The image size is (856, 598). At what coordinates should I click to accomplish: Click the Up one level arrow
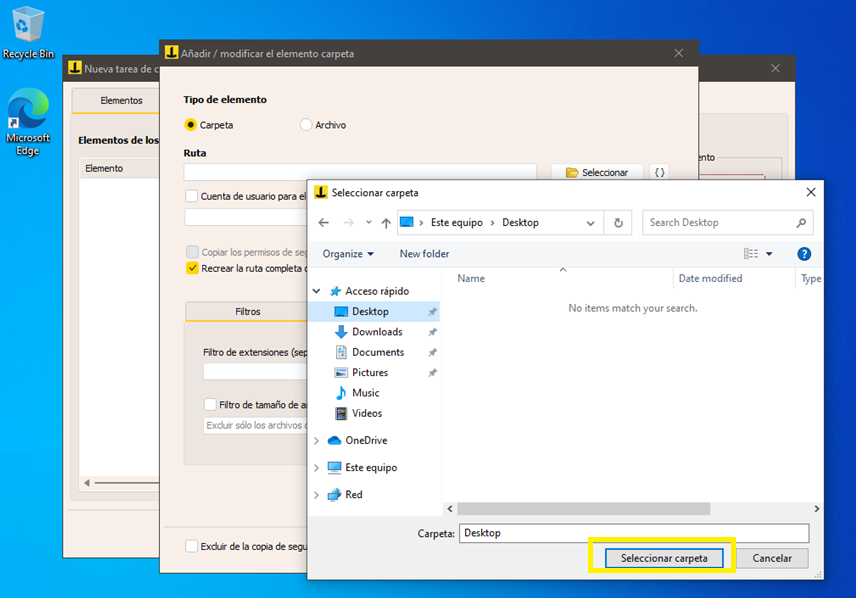pyautogui.click(x=386, y=223)
